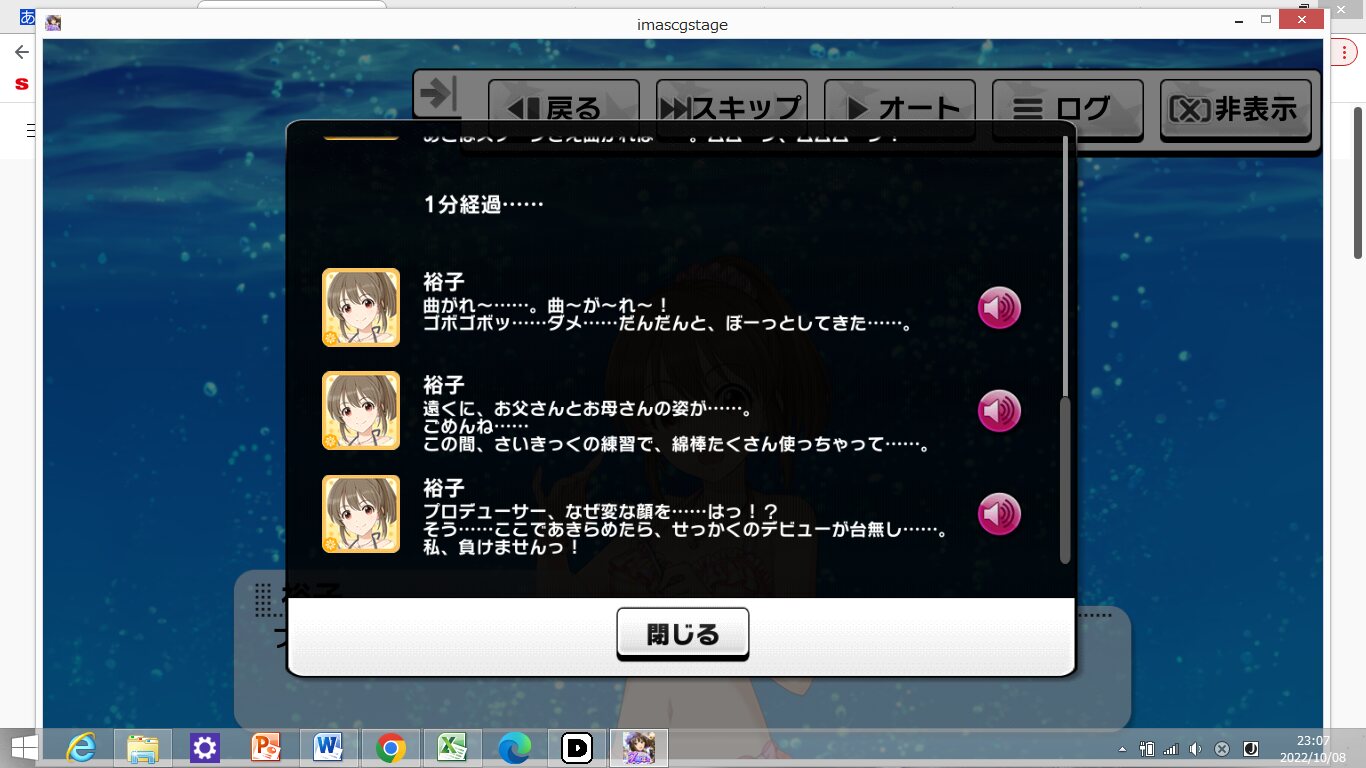Open File Explorer from the taskbar
This screenshot has height=768, width=1366.
pyautogui.click(x=143, y=747)
